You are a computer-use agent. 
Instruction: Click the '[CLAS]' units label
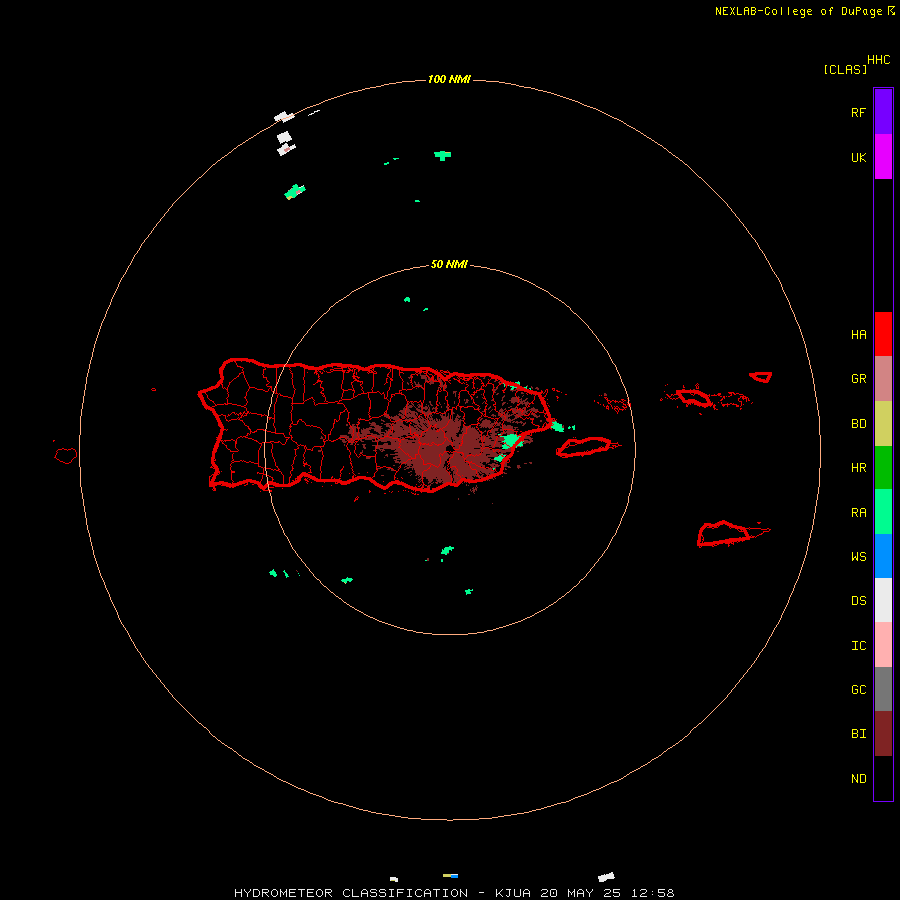(845, 70)
